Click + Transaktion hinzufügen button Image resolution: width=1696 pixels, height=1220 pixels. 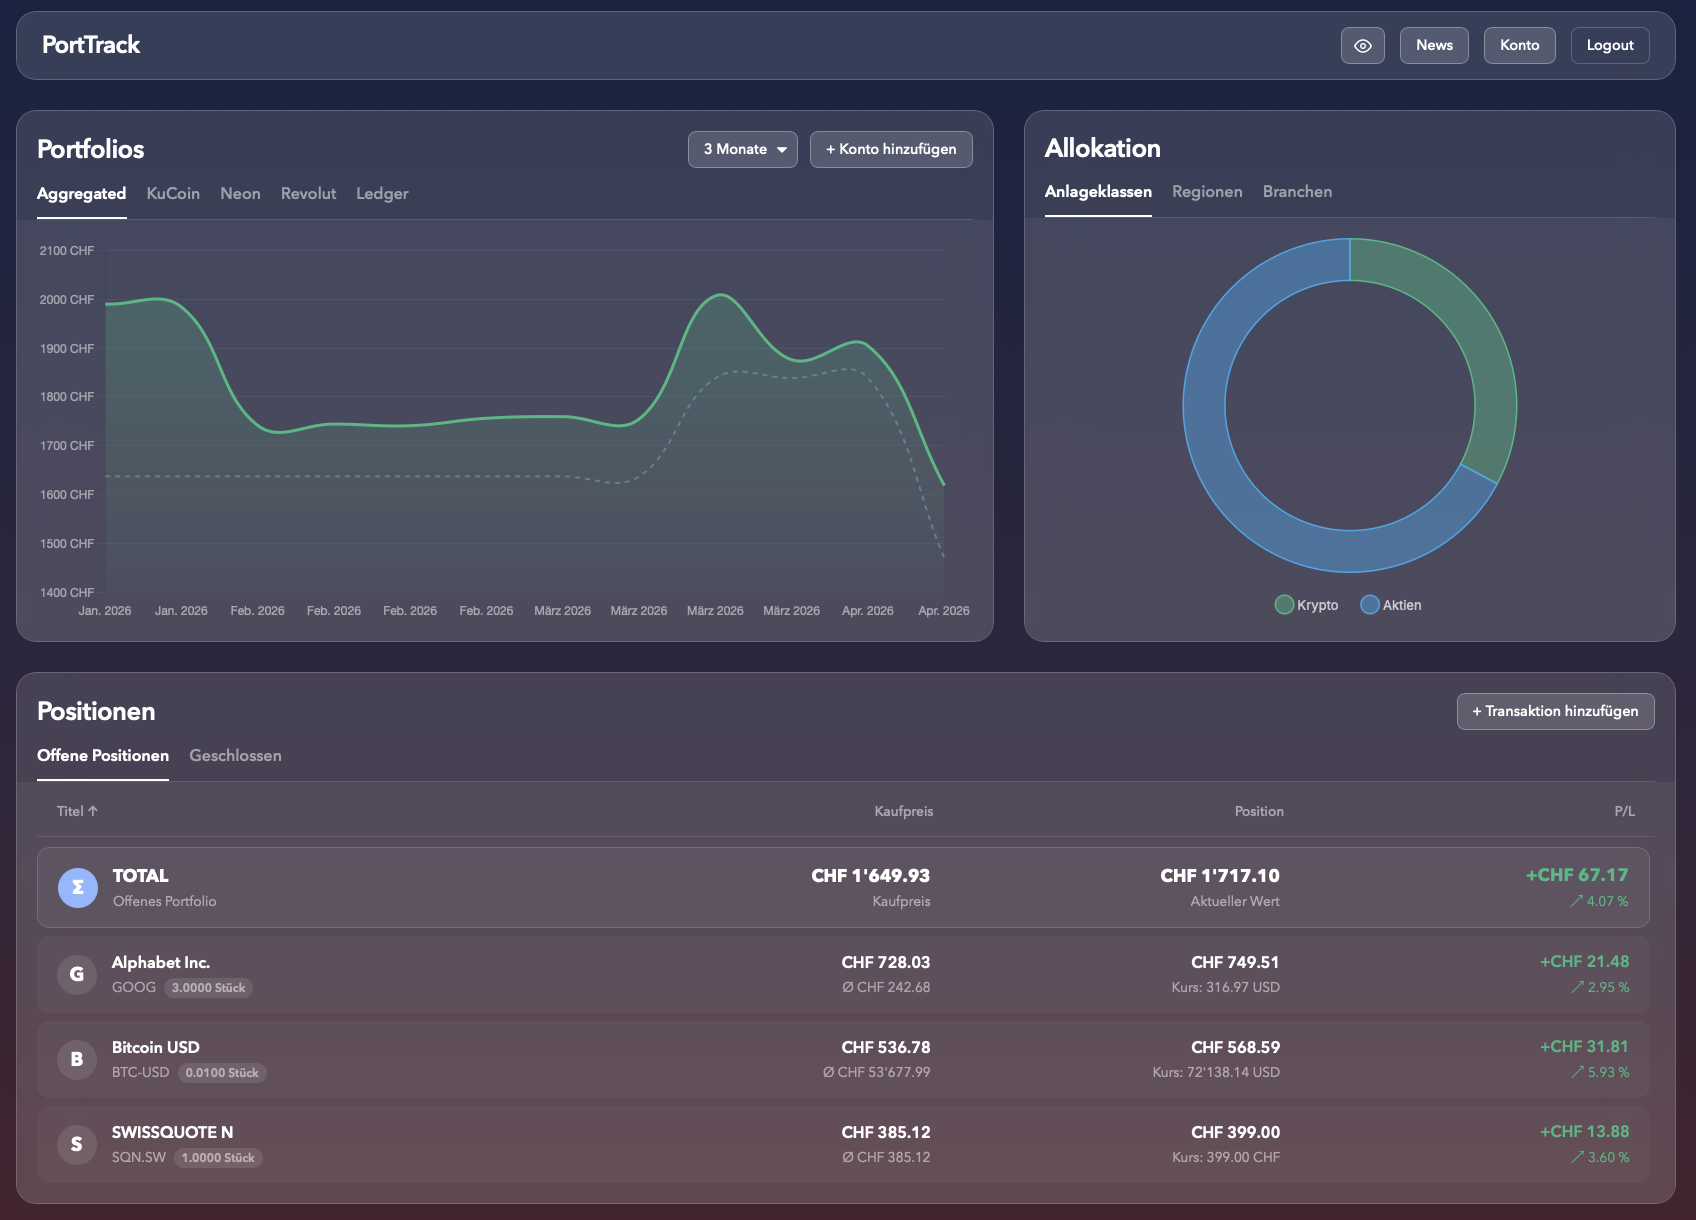(1555, 711)
